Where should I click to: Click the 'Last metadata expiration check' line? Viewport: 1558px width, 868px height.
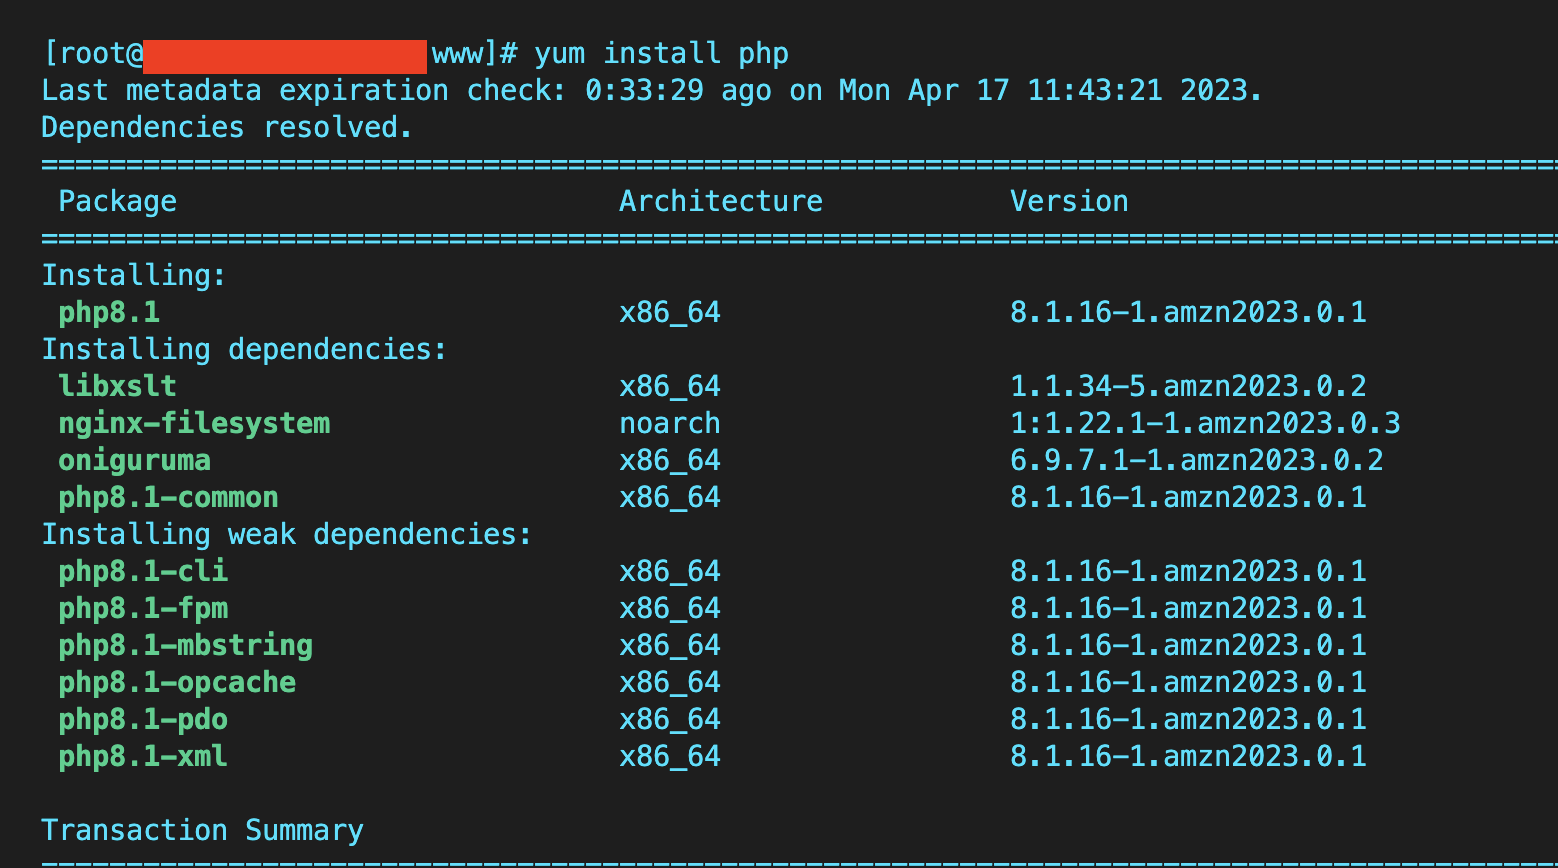(x=652, y=91)
